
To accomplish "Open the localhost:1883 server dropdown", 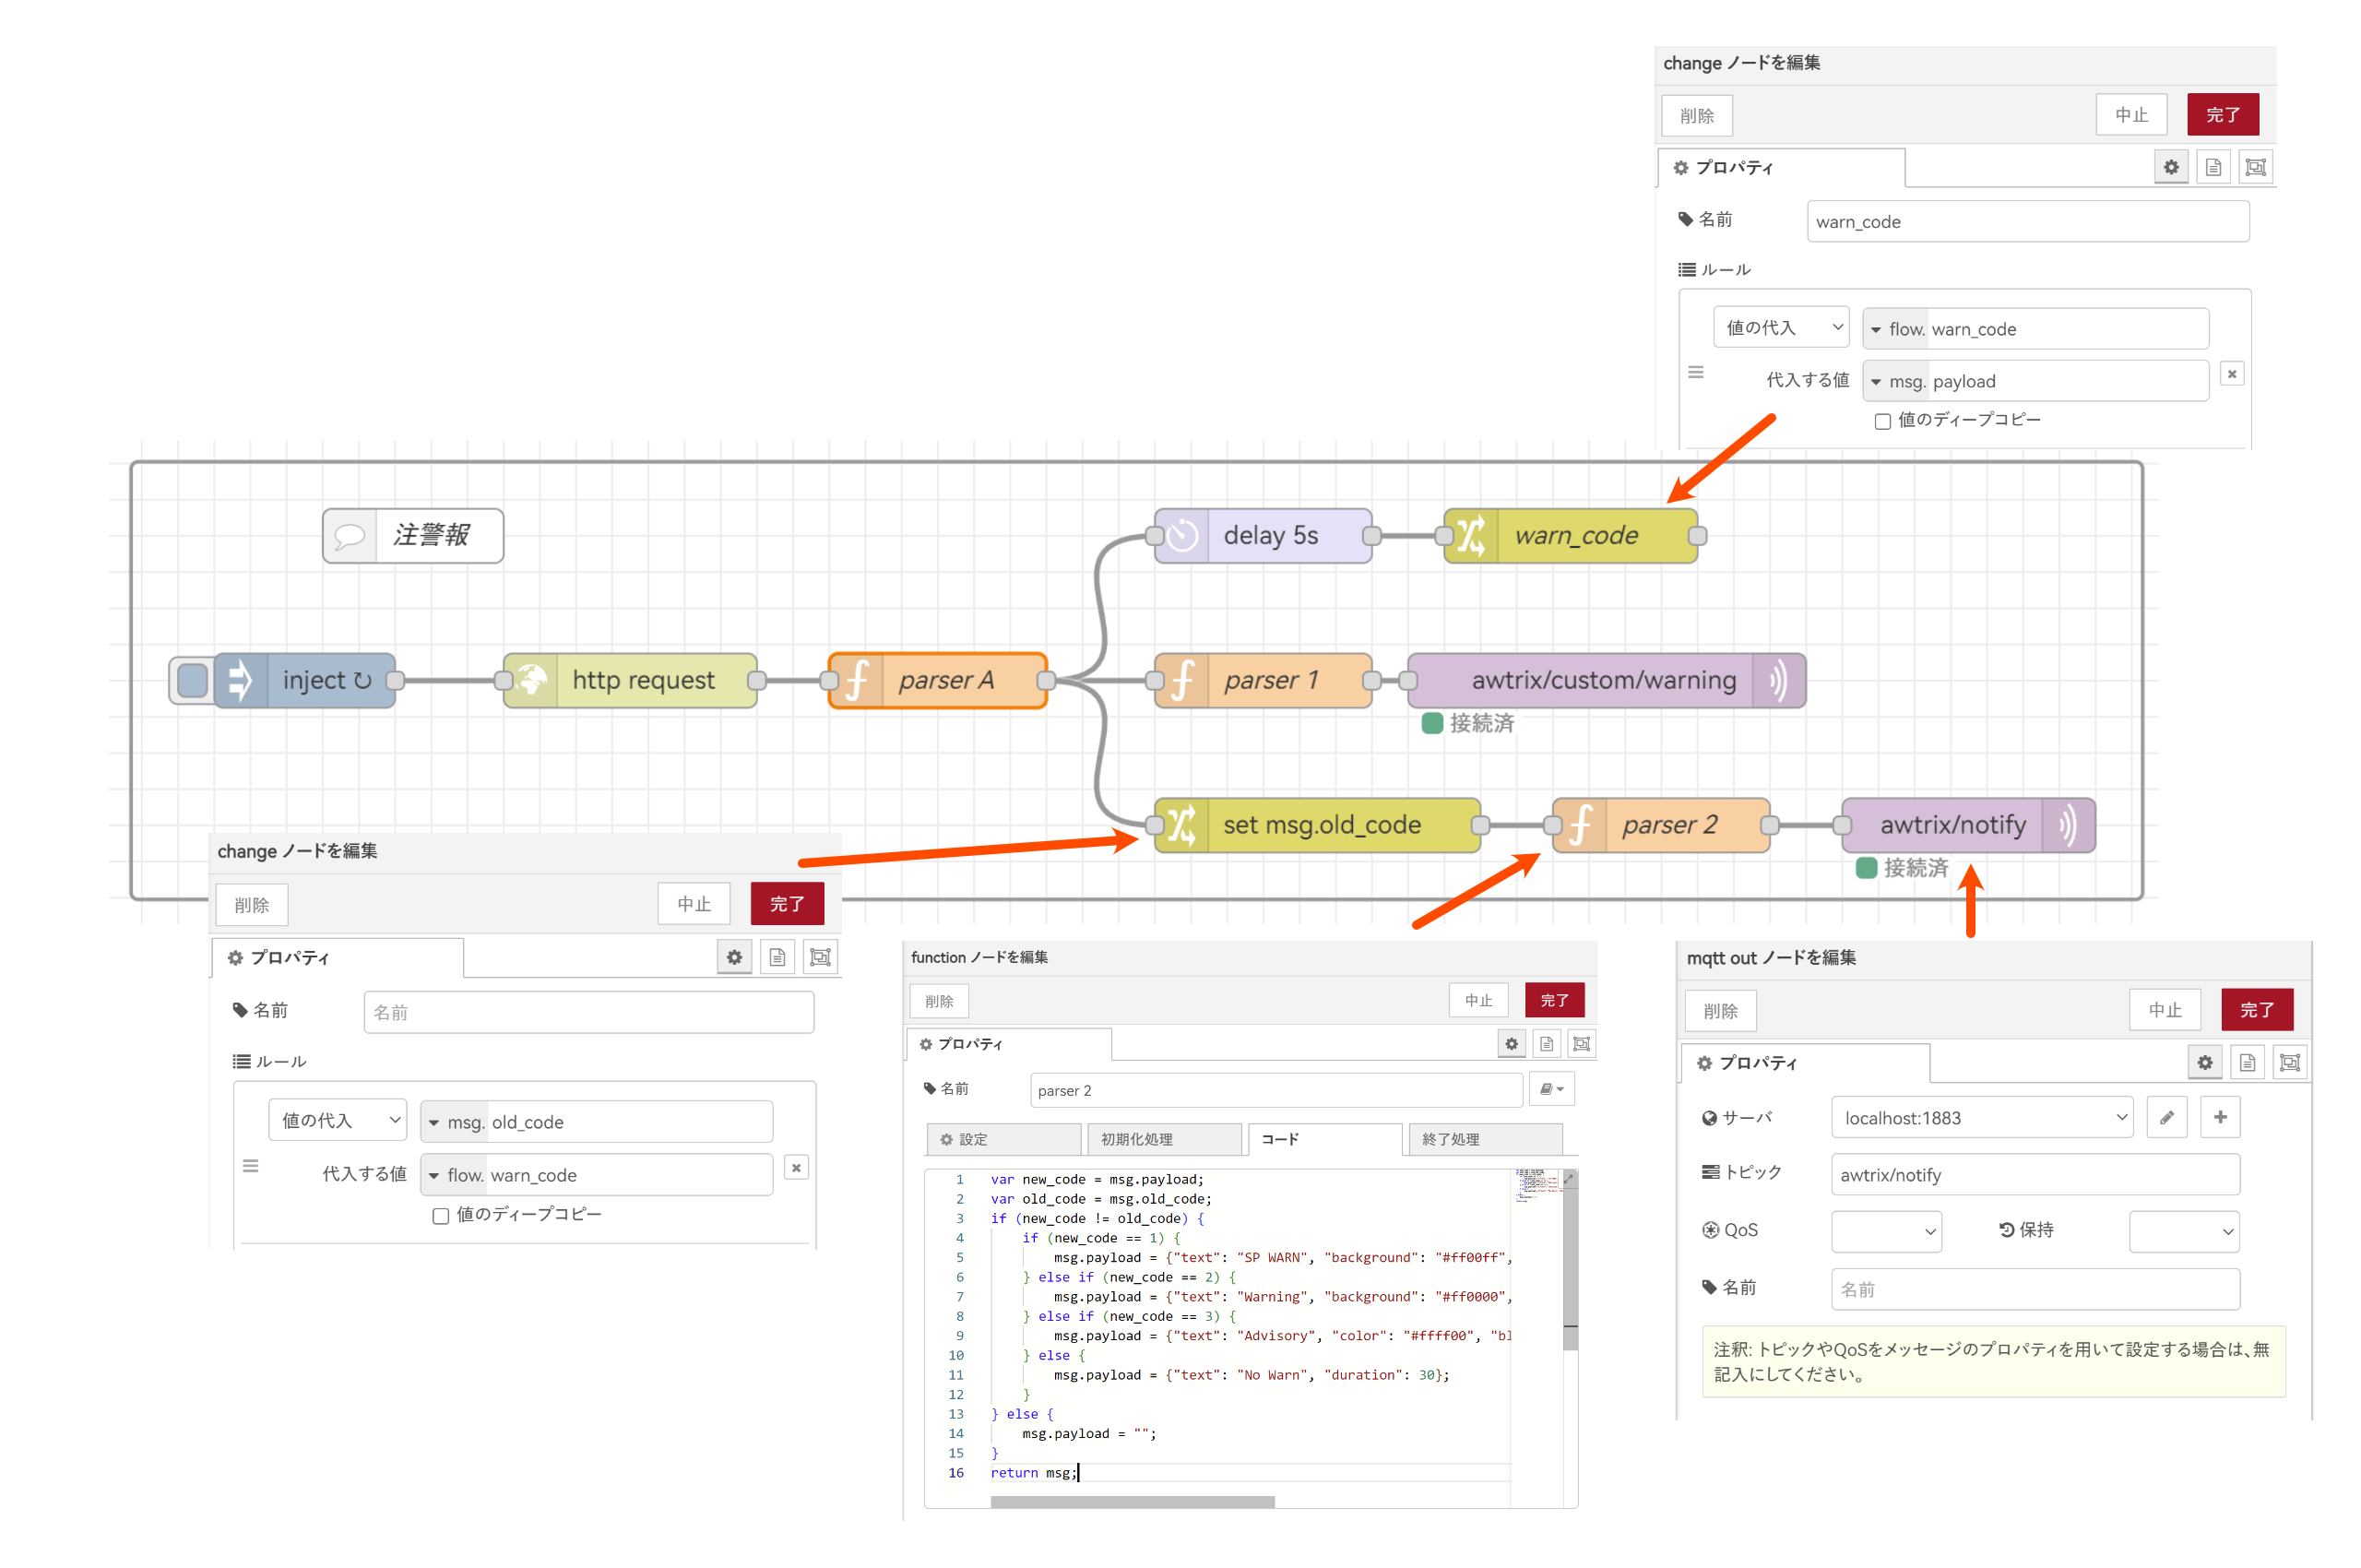I will 1981,1117.
